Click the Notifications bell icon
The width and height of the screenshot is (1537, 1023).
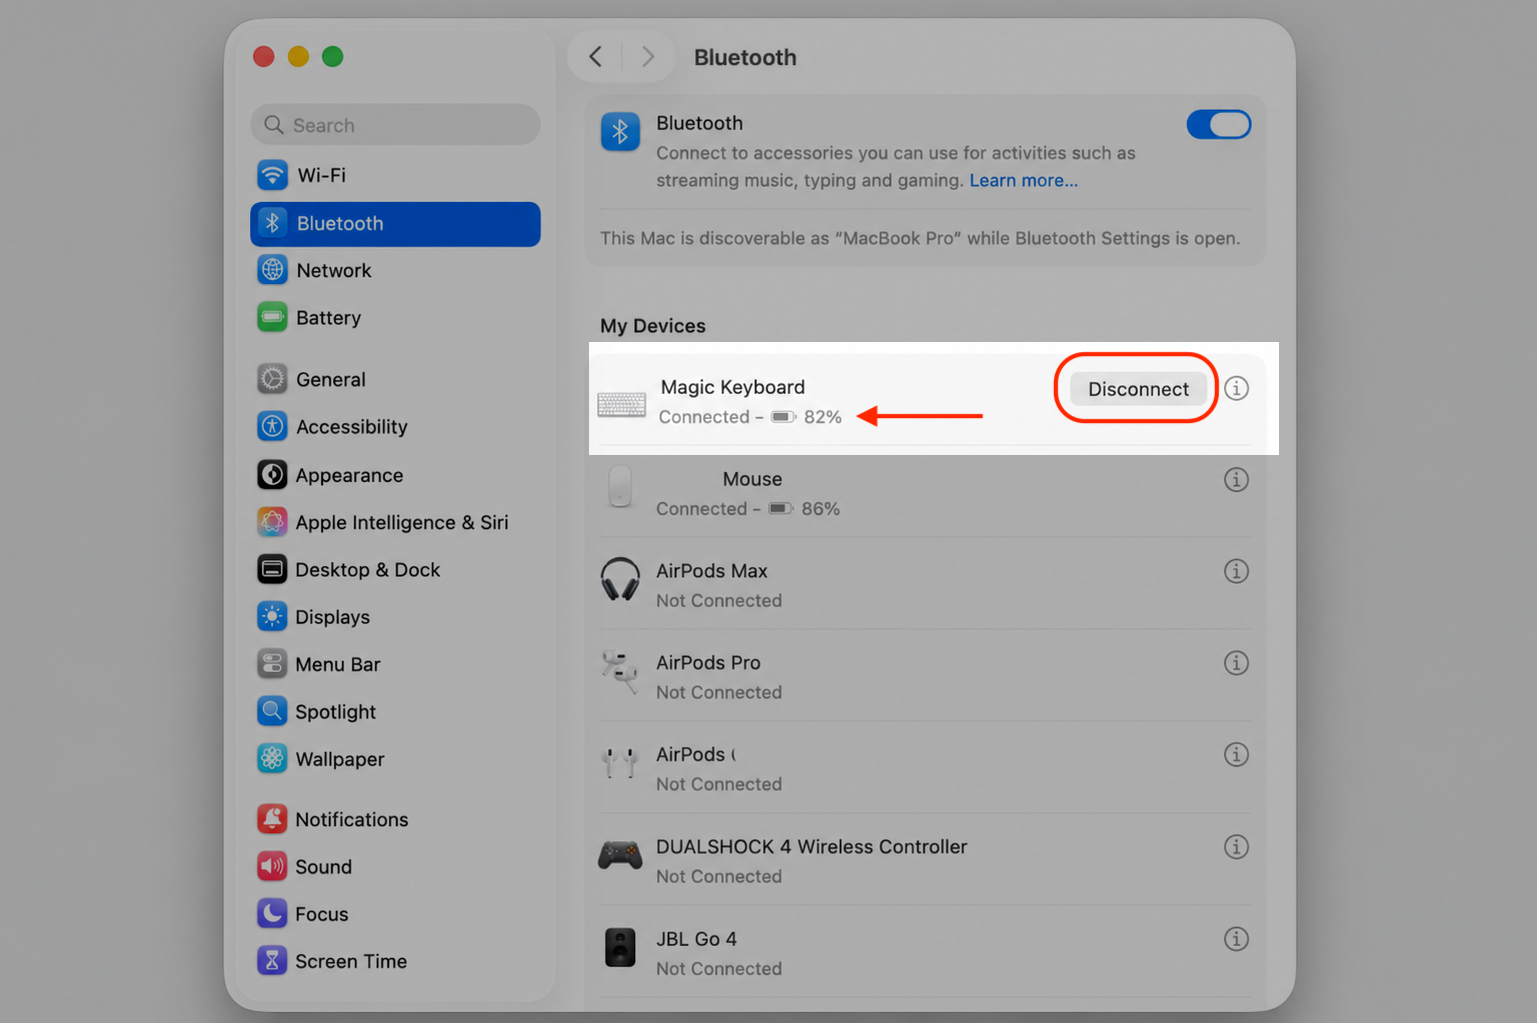point(272,819)
